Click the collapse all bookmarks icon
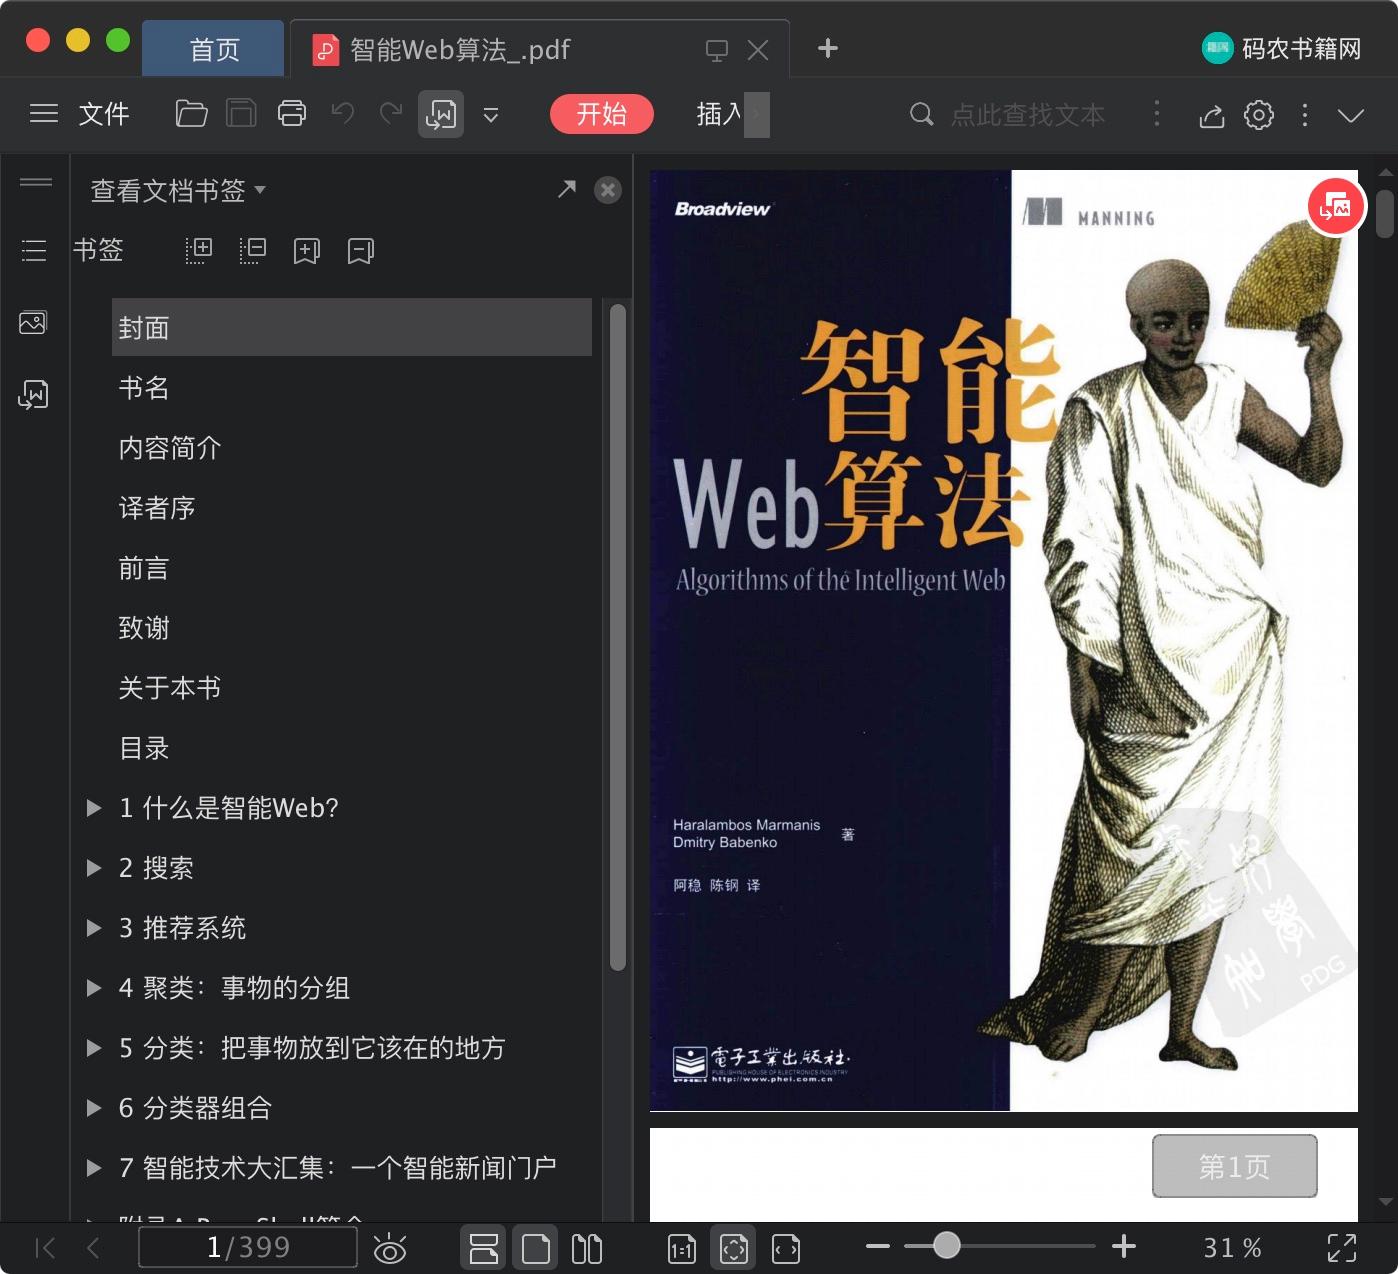This screenshot has height=1274, width=1398. tap(253, 250)
